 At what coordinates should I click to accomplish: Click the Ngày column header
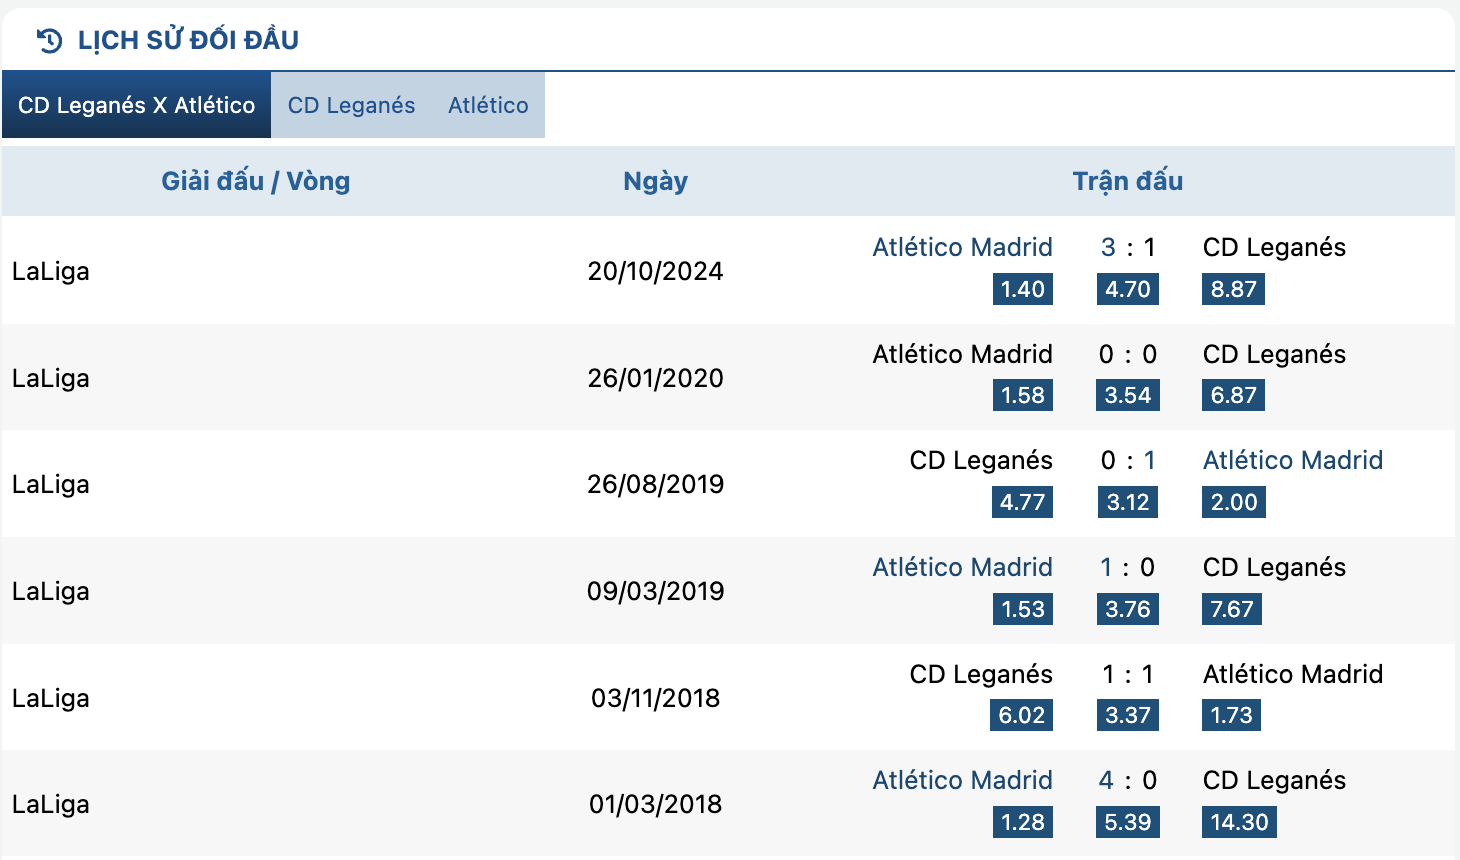click(x=655, y=181)
